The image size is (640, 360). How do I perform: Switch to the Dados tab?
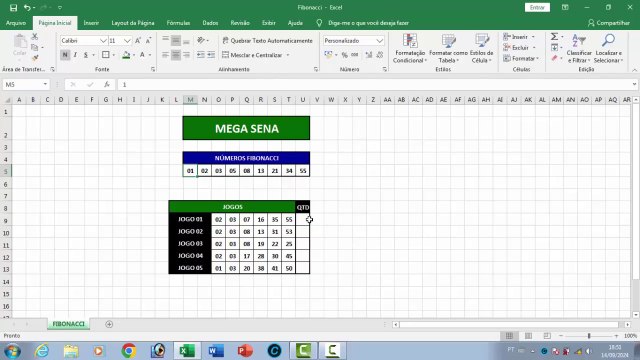[210, 23]
